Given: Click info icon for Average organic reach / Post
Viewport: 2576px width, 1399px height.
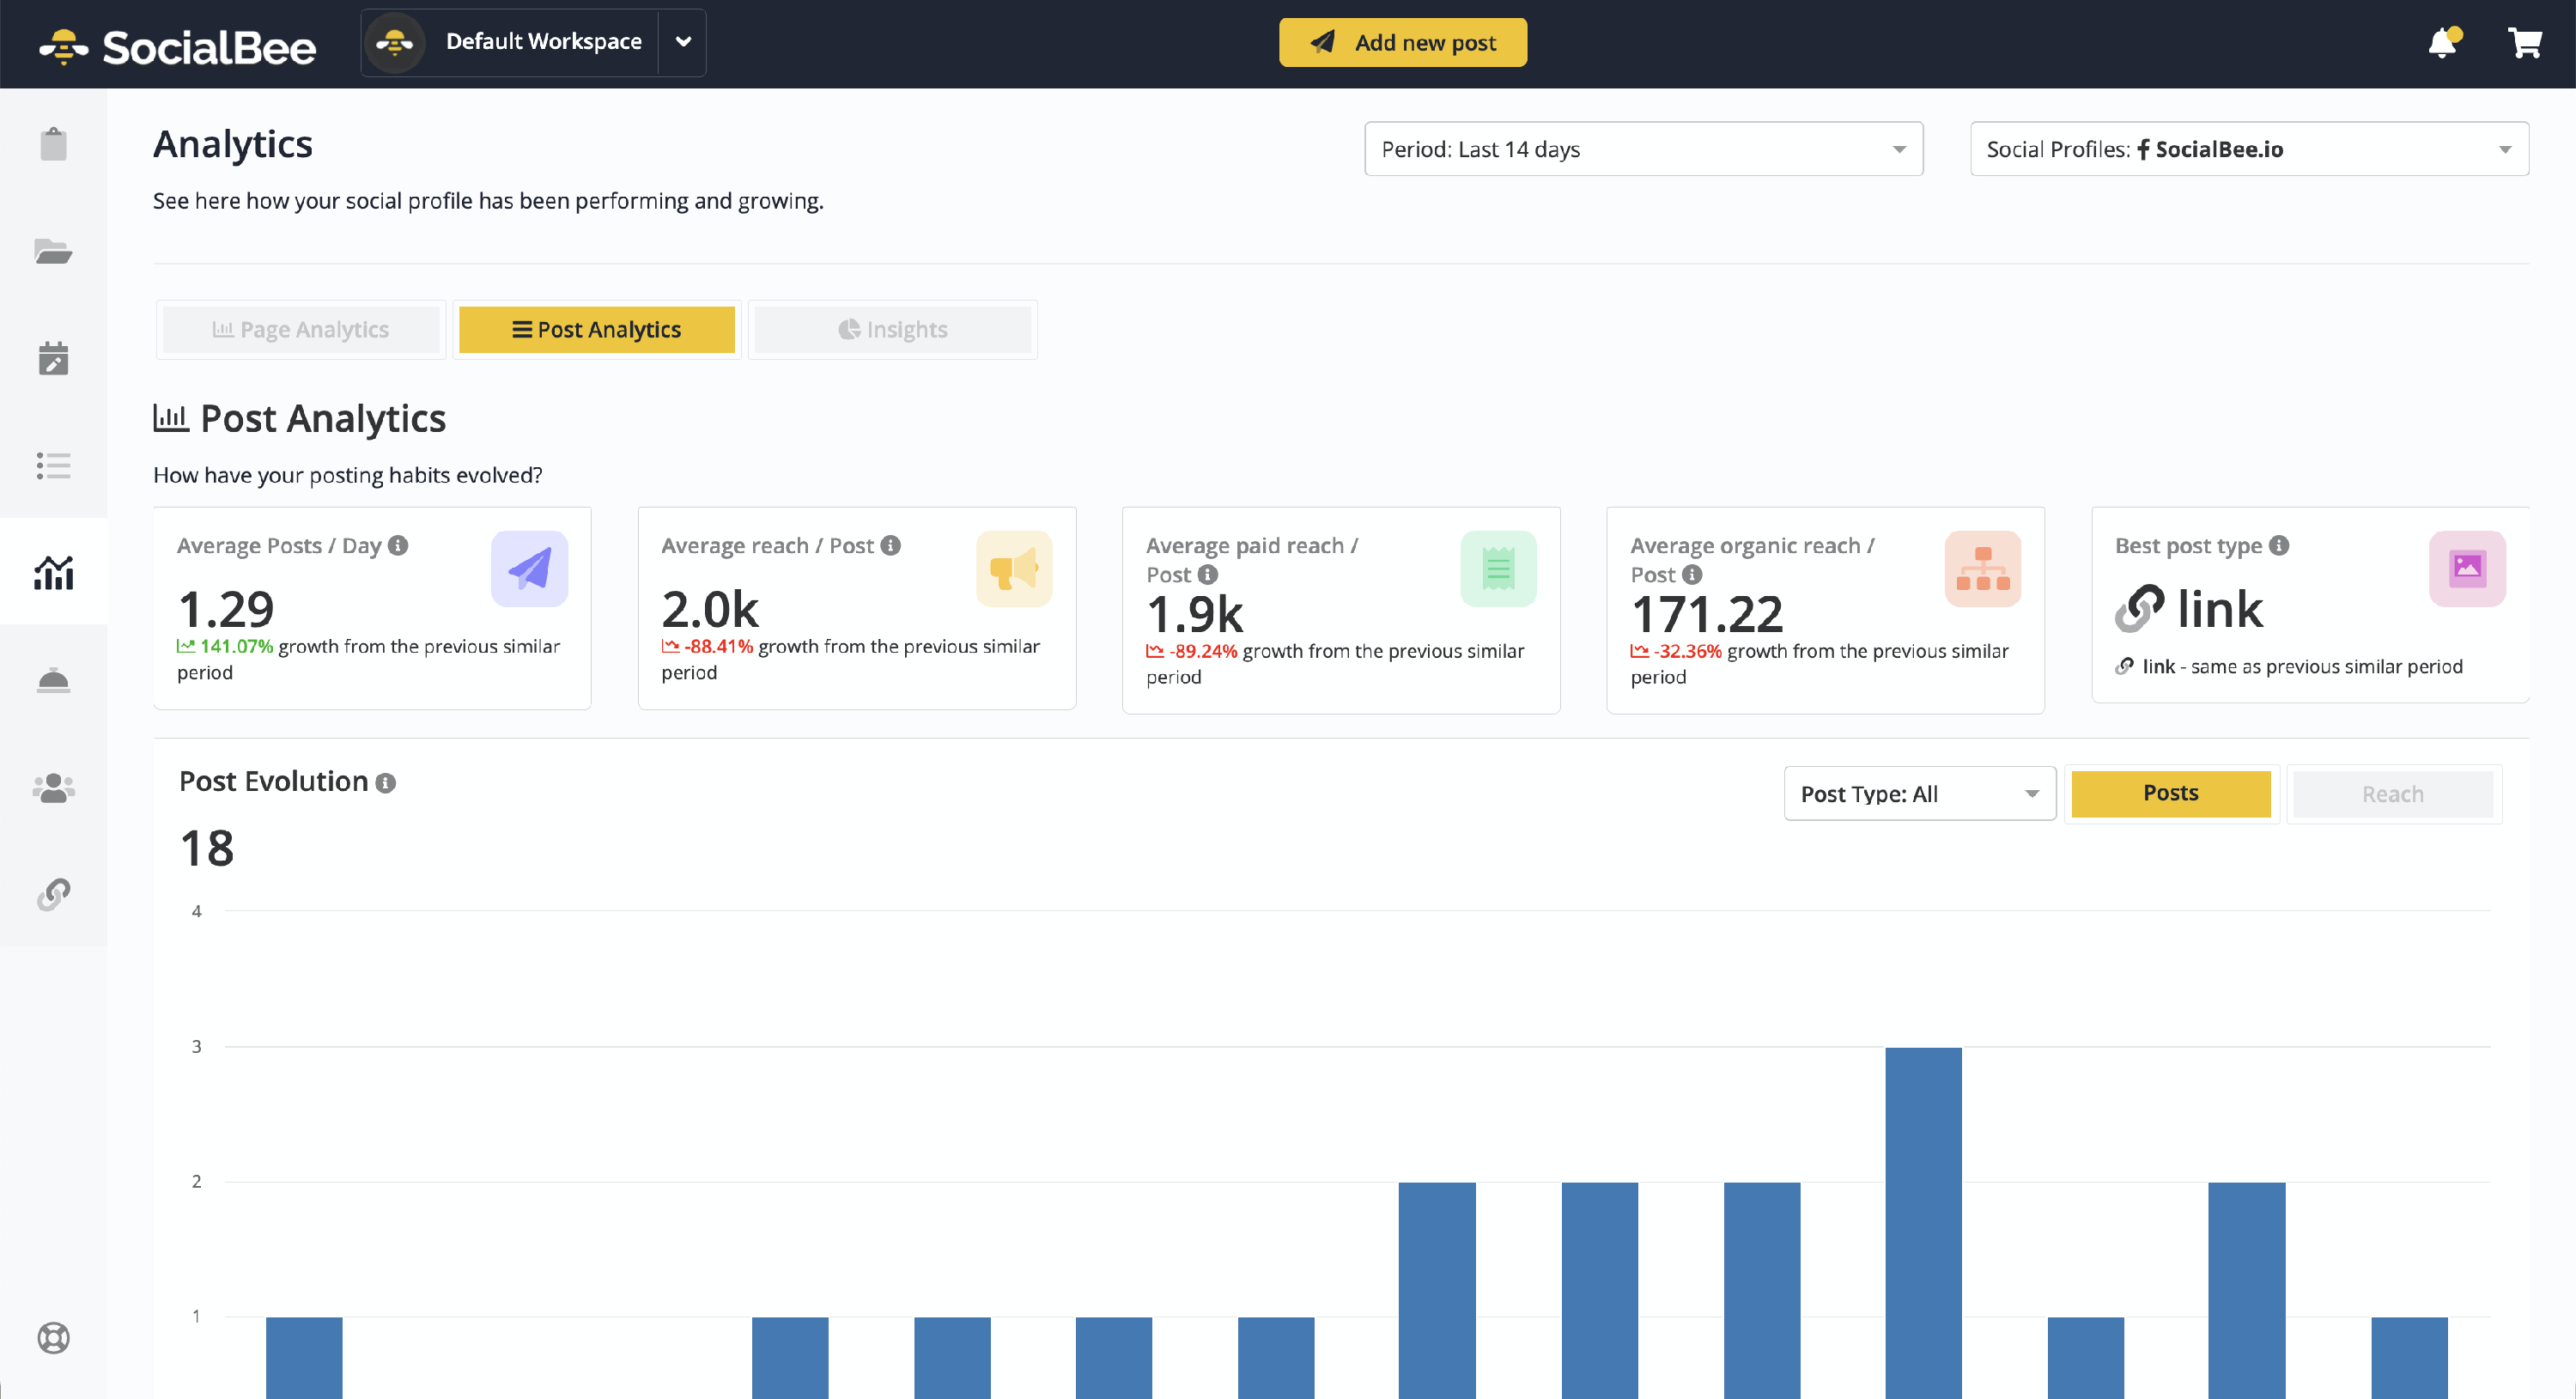Looking at the screenshot, I should coord(1691,574).
